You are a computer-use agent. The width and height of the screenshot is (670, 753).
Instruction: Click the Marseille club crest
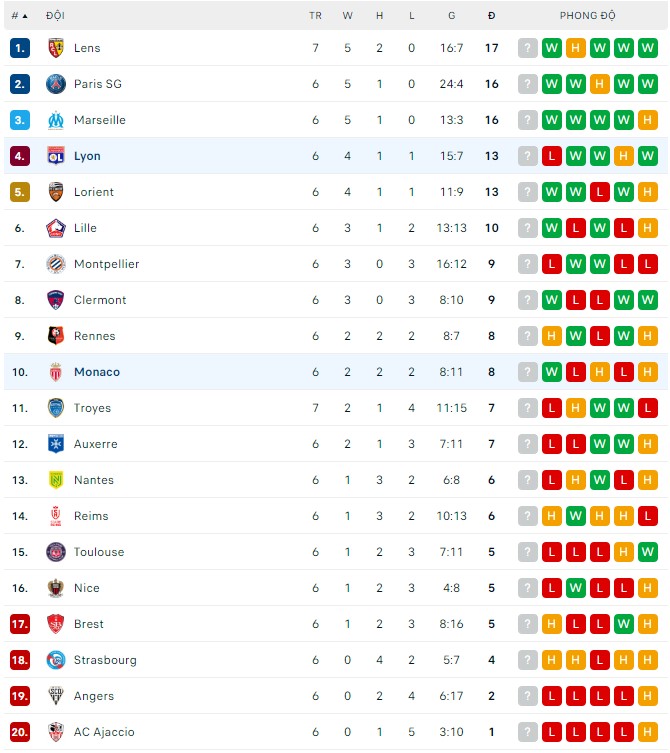[x=56, y=120]
